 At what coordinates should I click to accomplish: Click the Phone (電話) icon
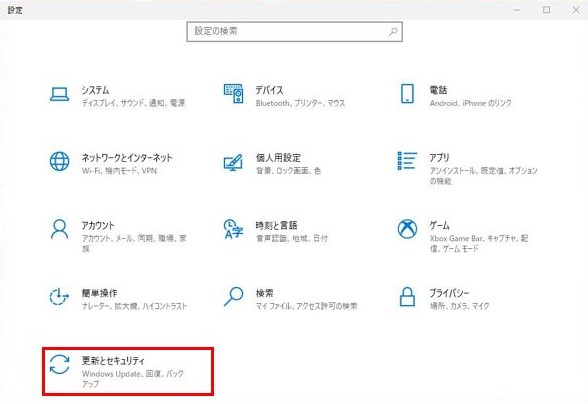407,93
